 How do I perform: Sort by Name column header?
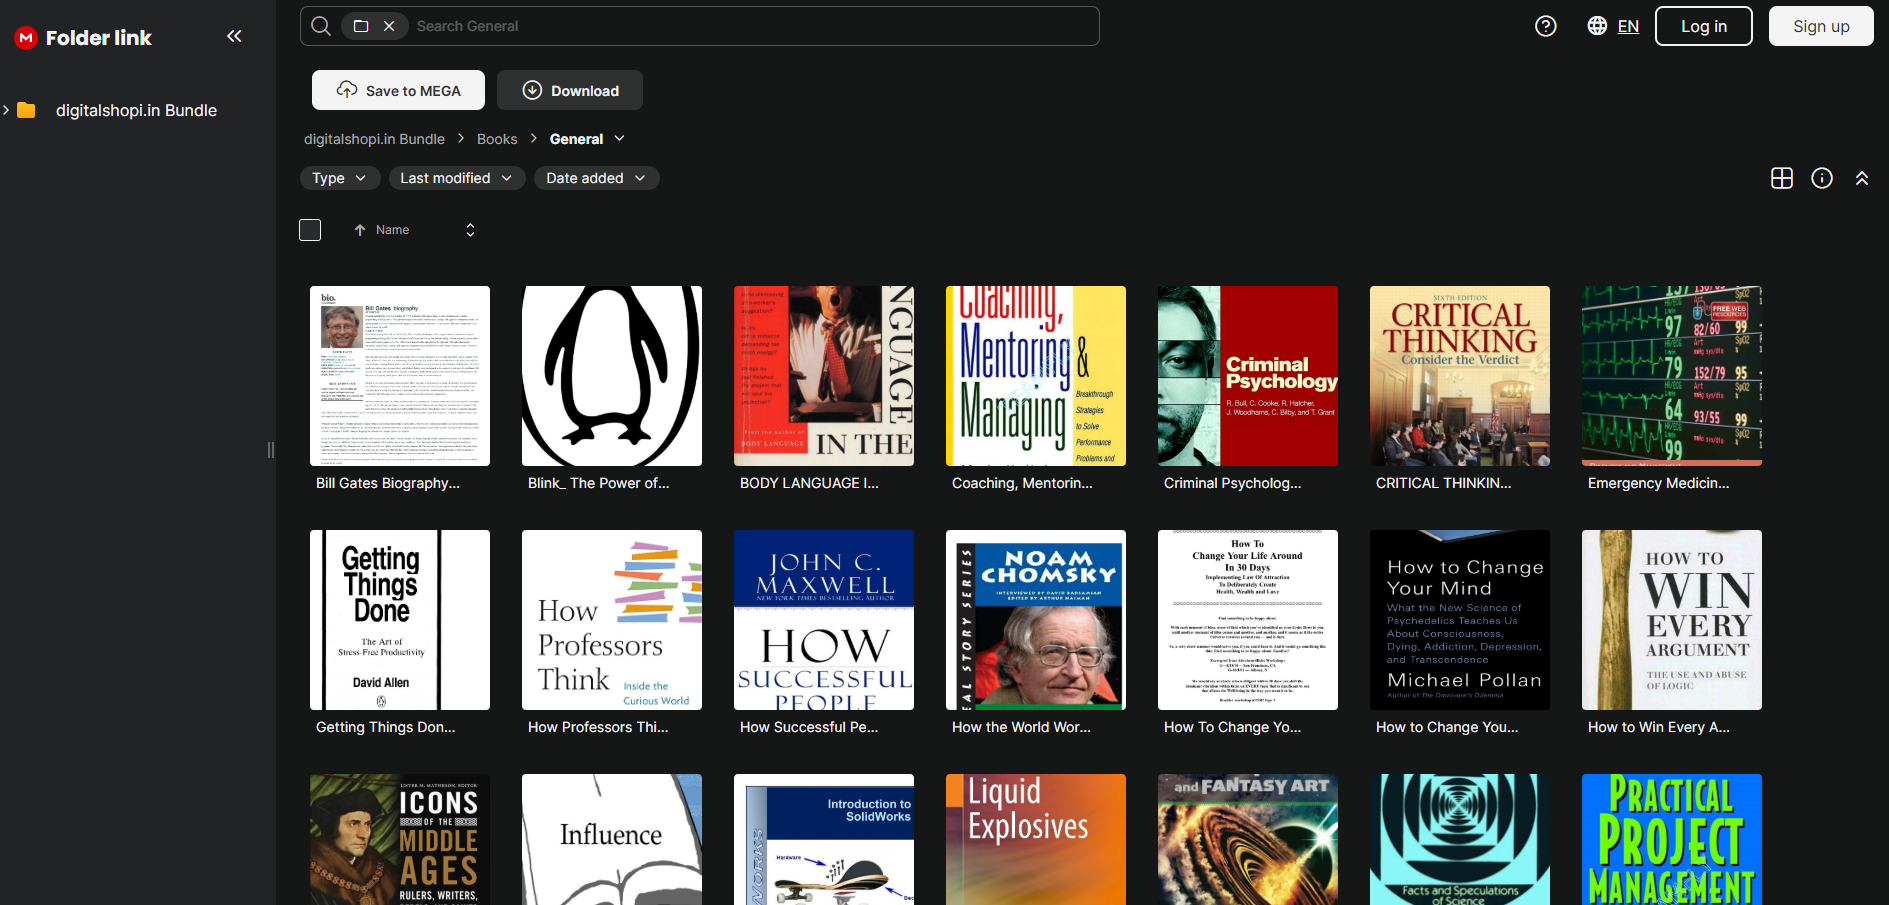(x=392, y=230)
